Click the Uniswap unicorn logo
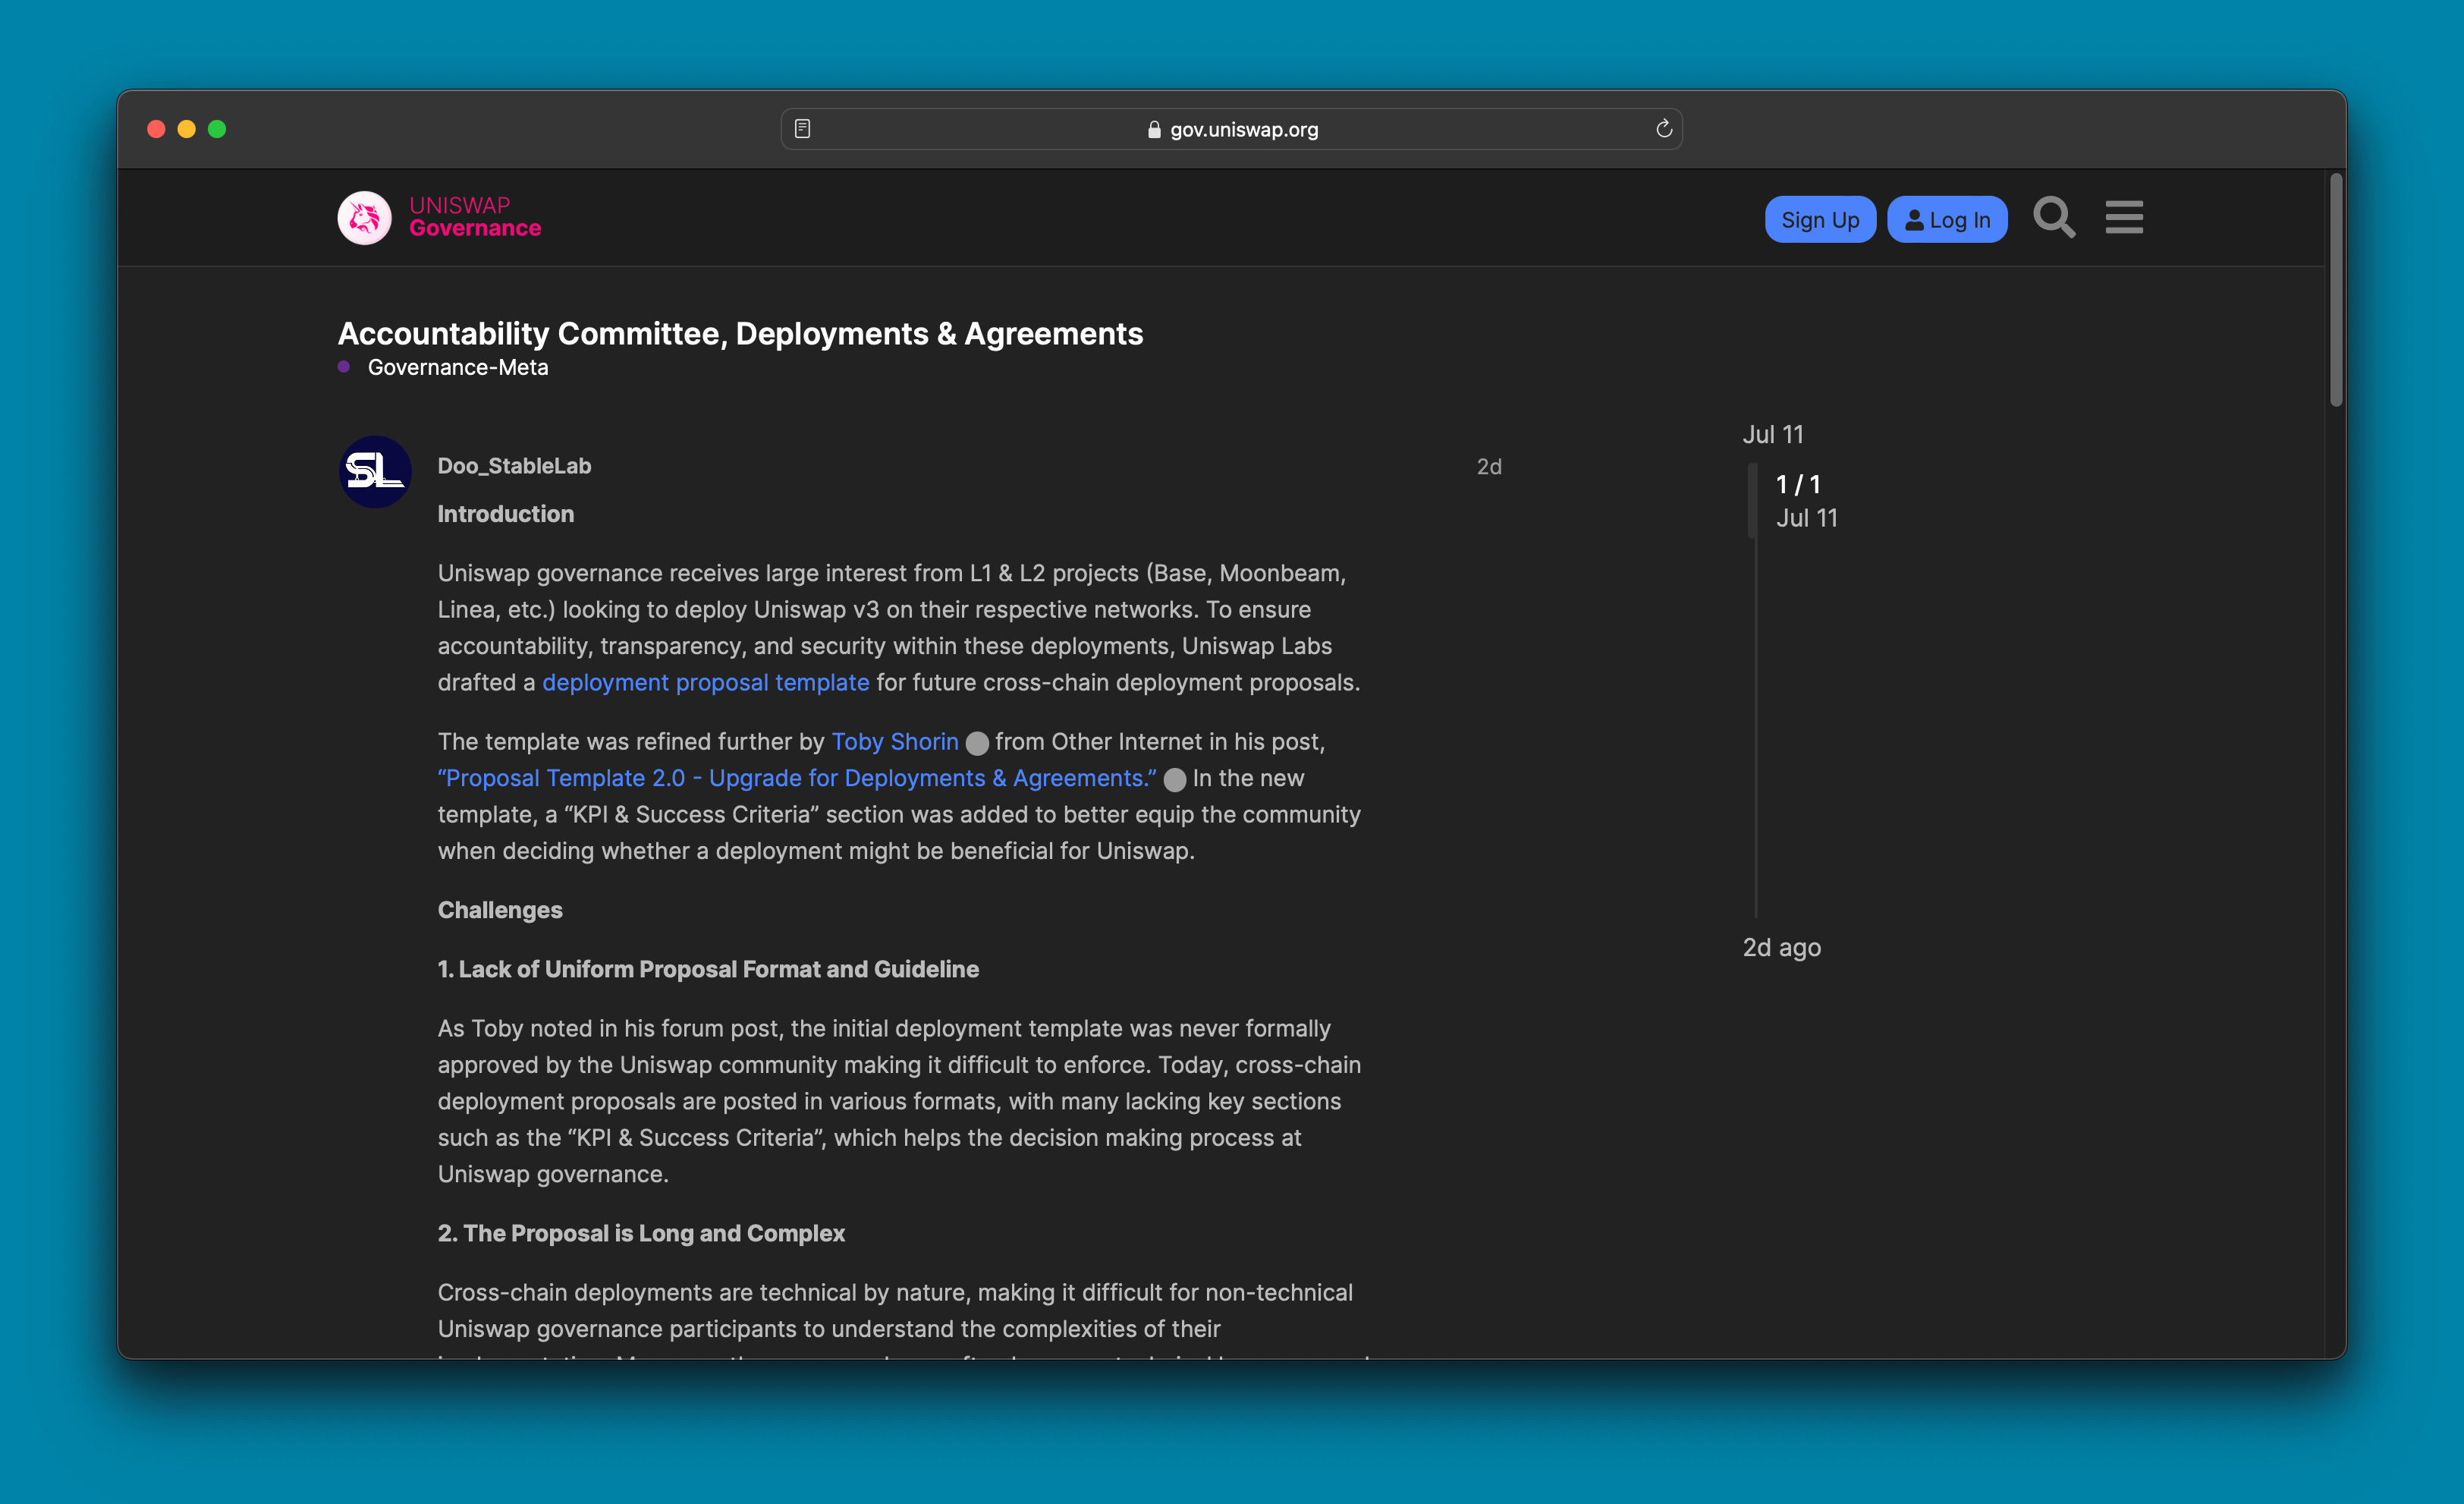 click(x=364, y=218)
